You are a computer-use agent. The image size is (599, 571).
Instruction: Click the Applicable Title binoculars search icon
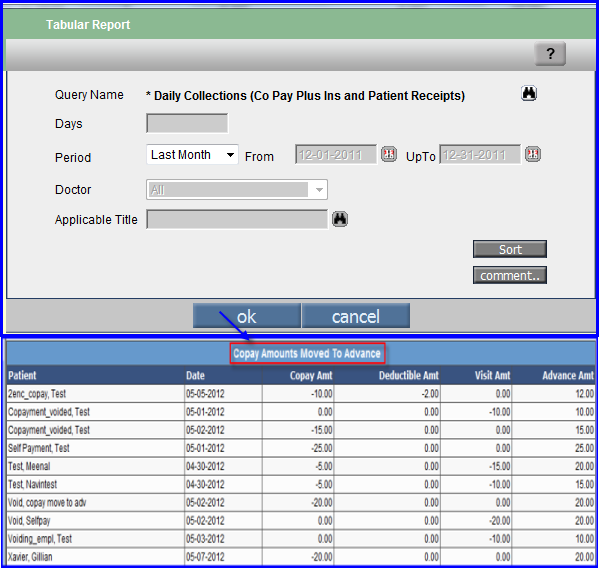pyautogui.click(x=340, y=219)
